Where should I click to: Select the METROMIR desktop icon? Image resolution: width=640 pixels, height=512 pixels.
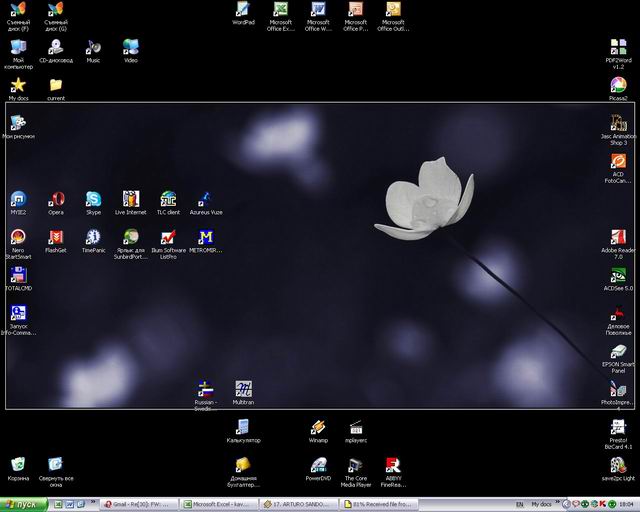[206, 241]
